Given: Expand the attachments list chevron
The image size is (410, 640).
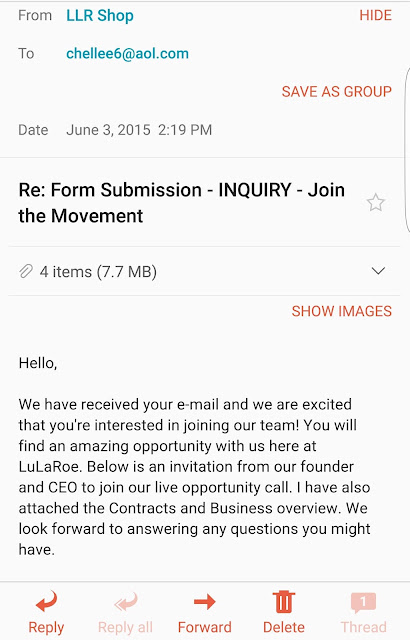Looking at the screenshot, I should (x=378, y=271).
